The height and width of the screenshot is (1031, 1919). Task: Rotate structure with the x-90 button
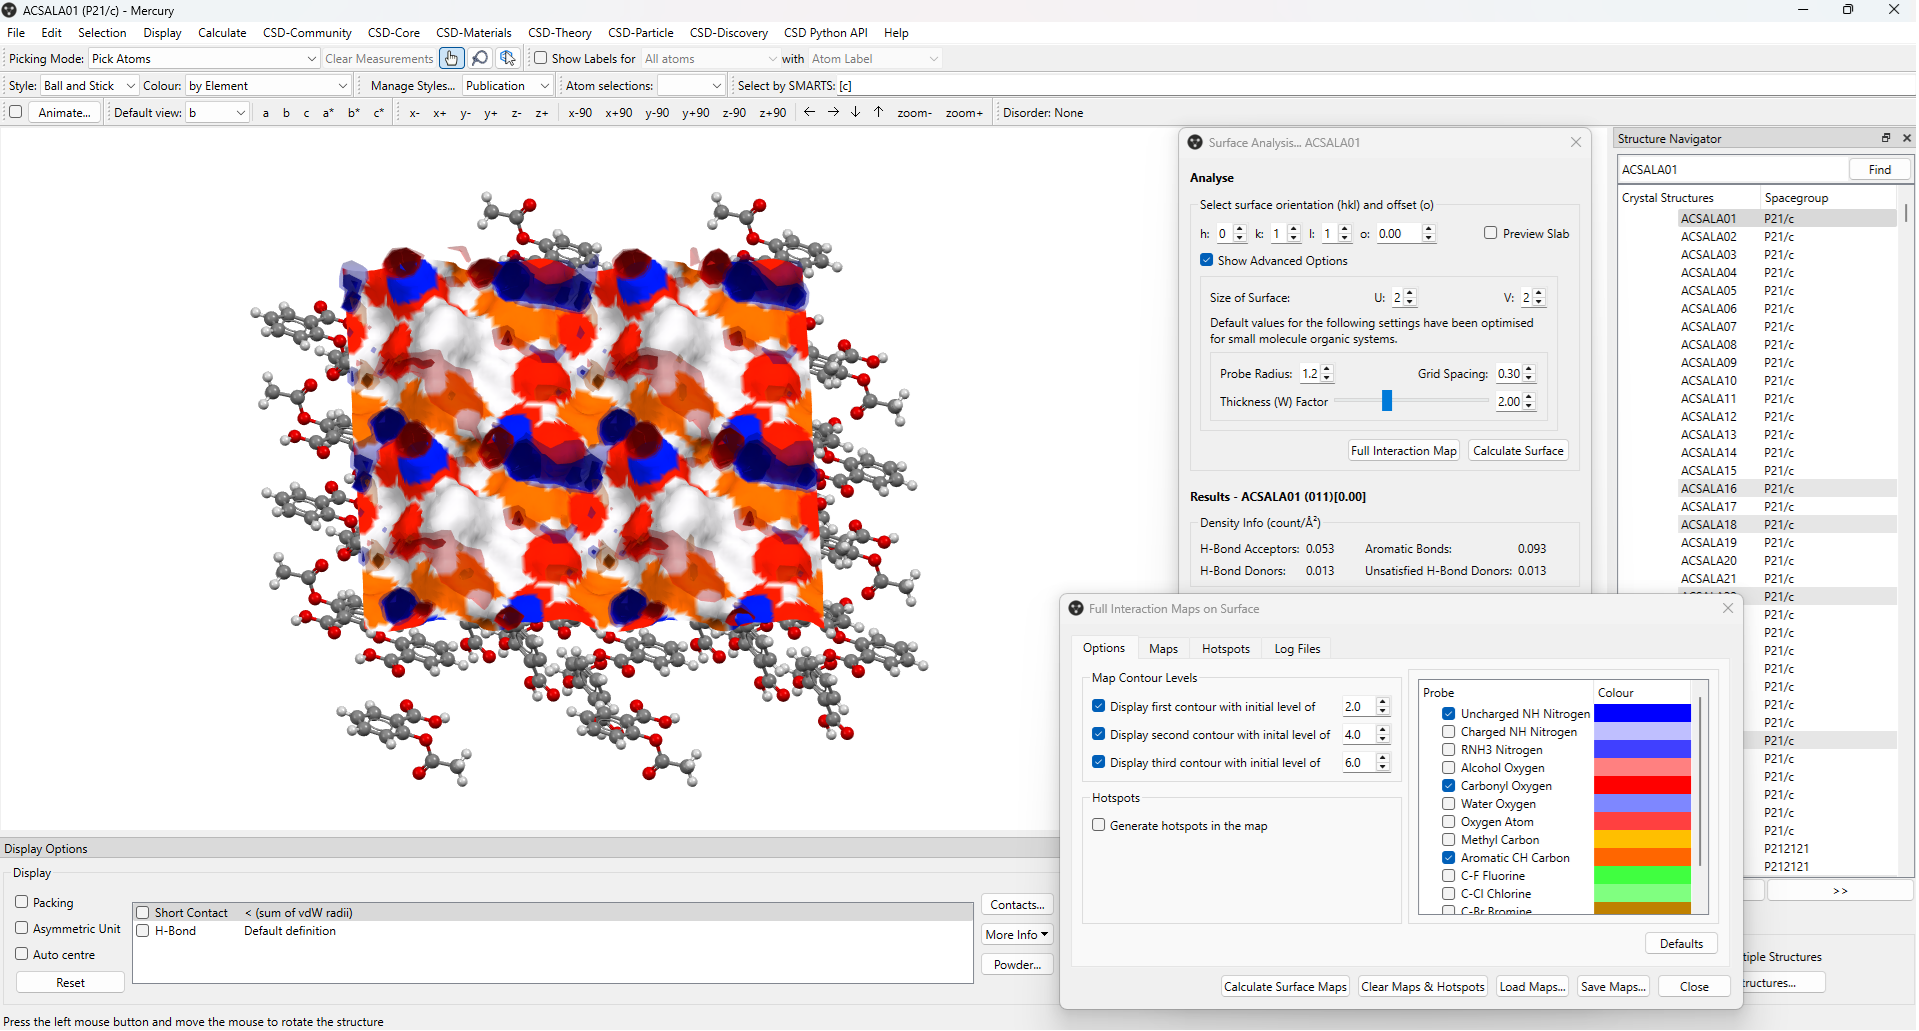coord(579,112)
